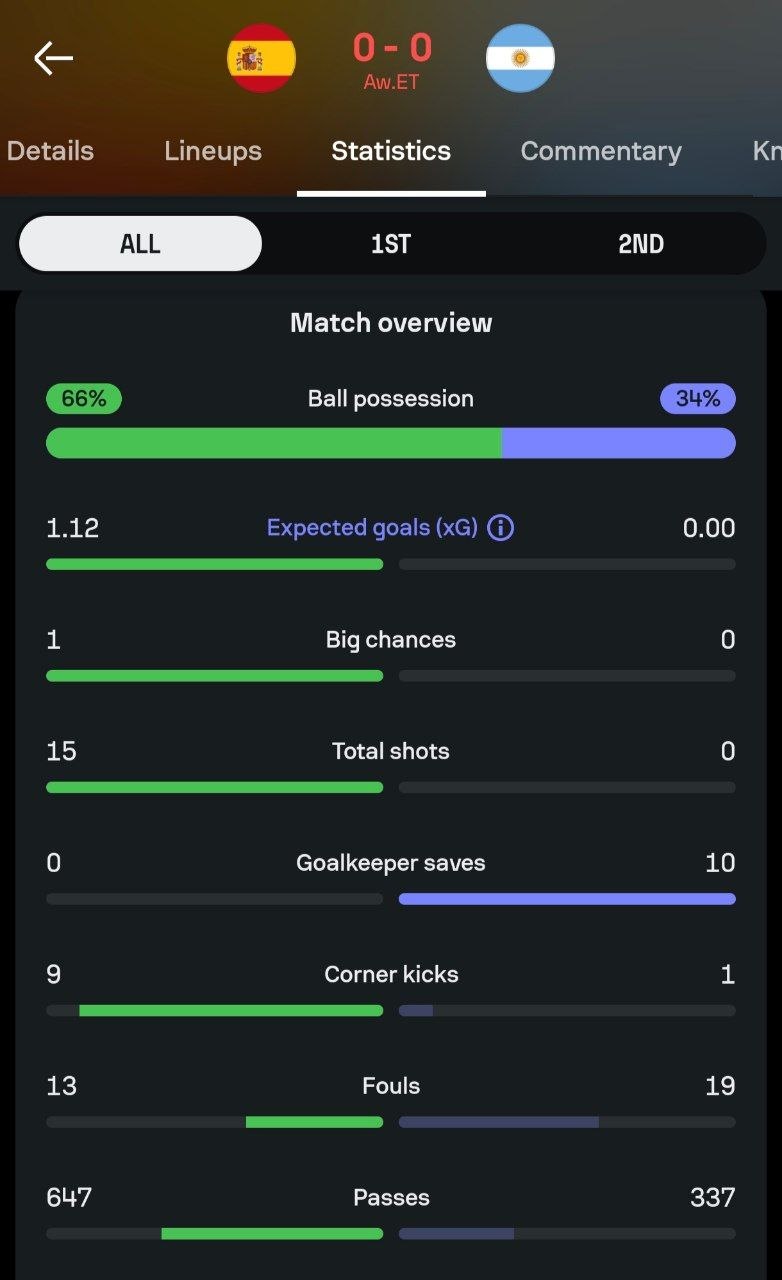Open the Lineups tab
Screen dimensions: 782x1280
point(213,151)
